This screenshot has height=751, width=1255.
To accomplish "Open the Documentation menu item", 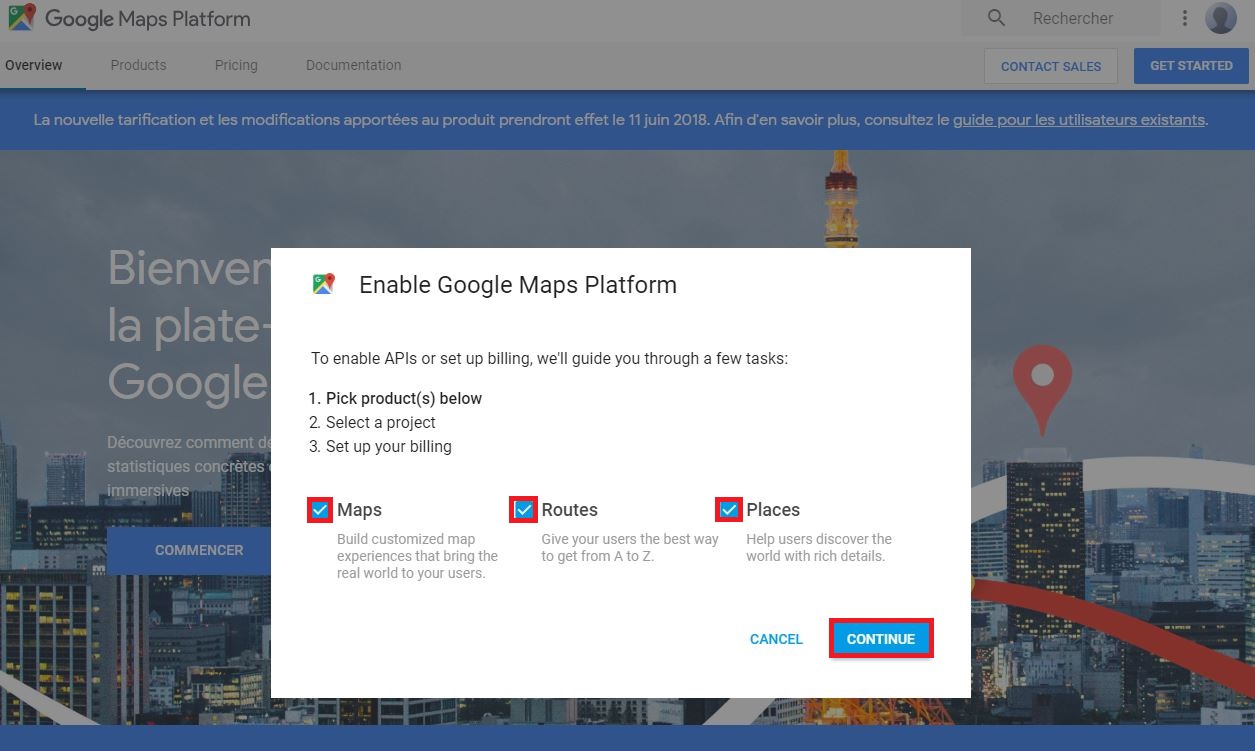I will click(353, 65).
